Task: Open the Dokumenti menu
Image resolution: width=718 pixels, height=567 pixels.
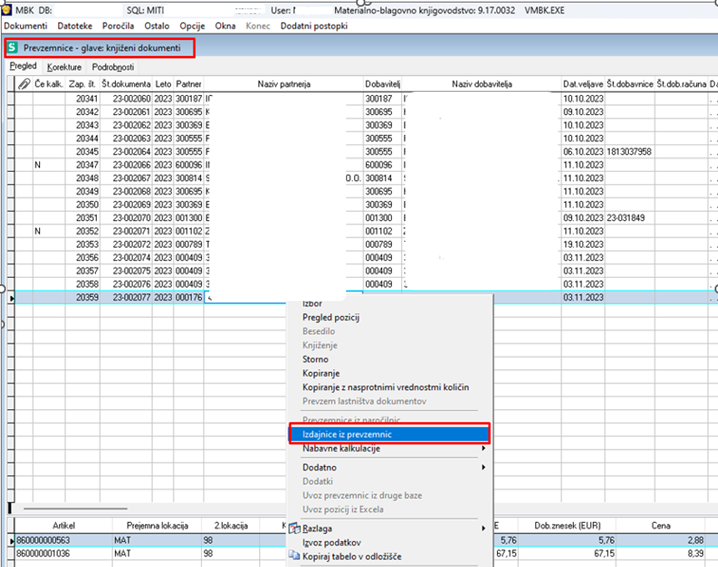Action: coord(26,24)
